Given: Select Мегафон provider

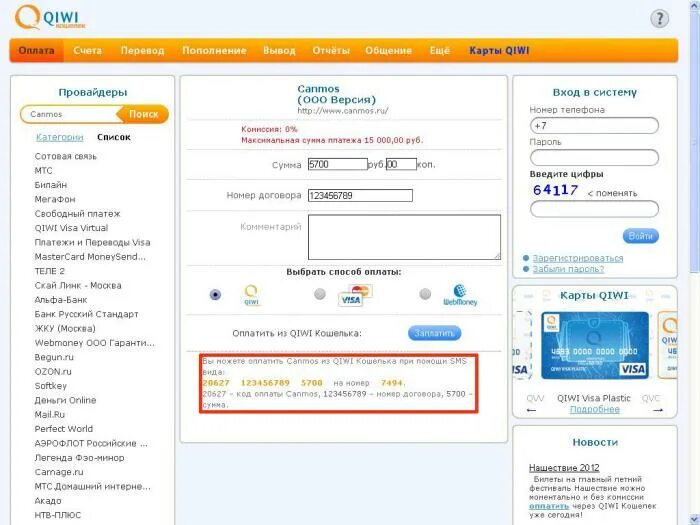Looking at the screenshot, I should coord(55,199).
